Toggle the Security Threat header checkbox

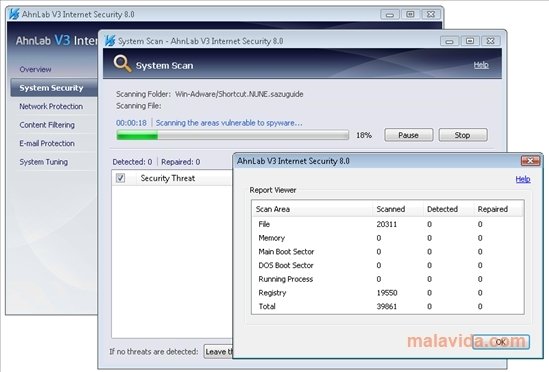coord(120,178)
